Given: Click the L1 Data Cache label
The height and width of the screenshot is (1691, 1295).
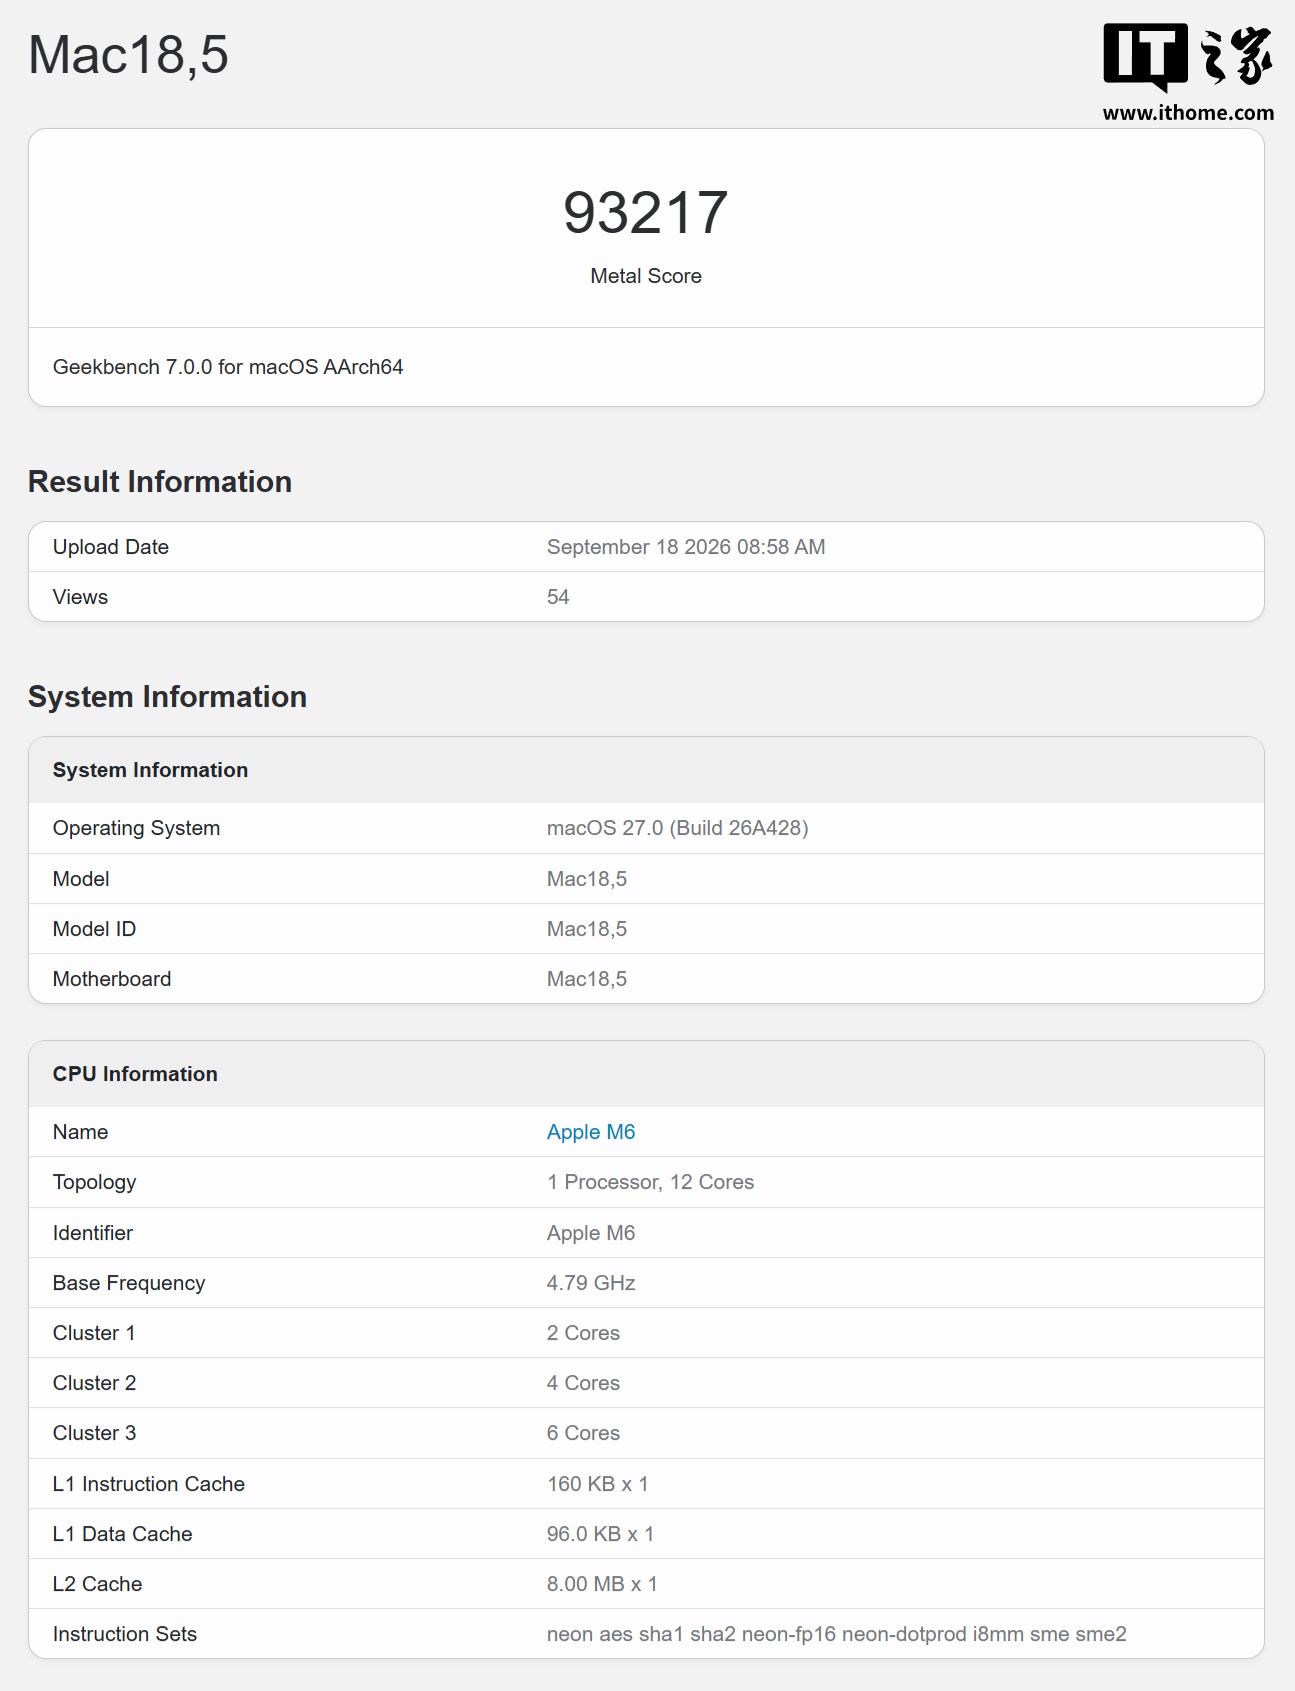Looking at the screenshot, I should point(122,1534).
